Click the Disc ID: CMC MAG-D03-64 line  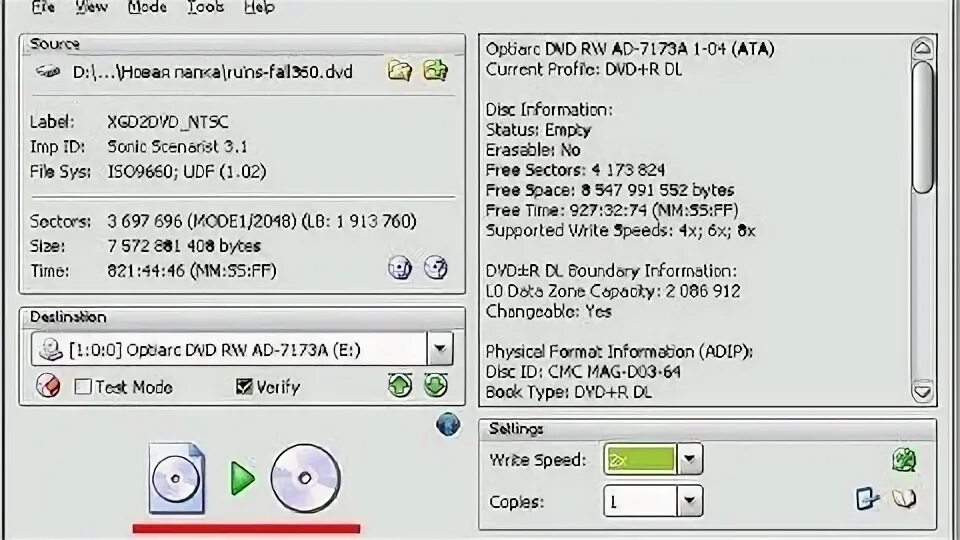(x=583, y=372)
